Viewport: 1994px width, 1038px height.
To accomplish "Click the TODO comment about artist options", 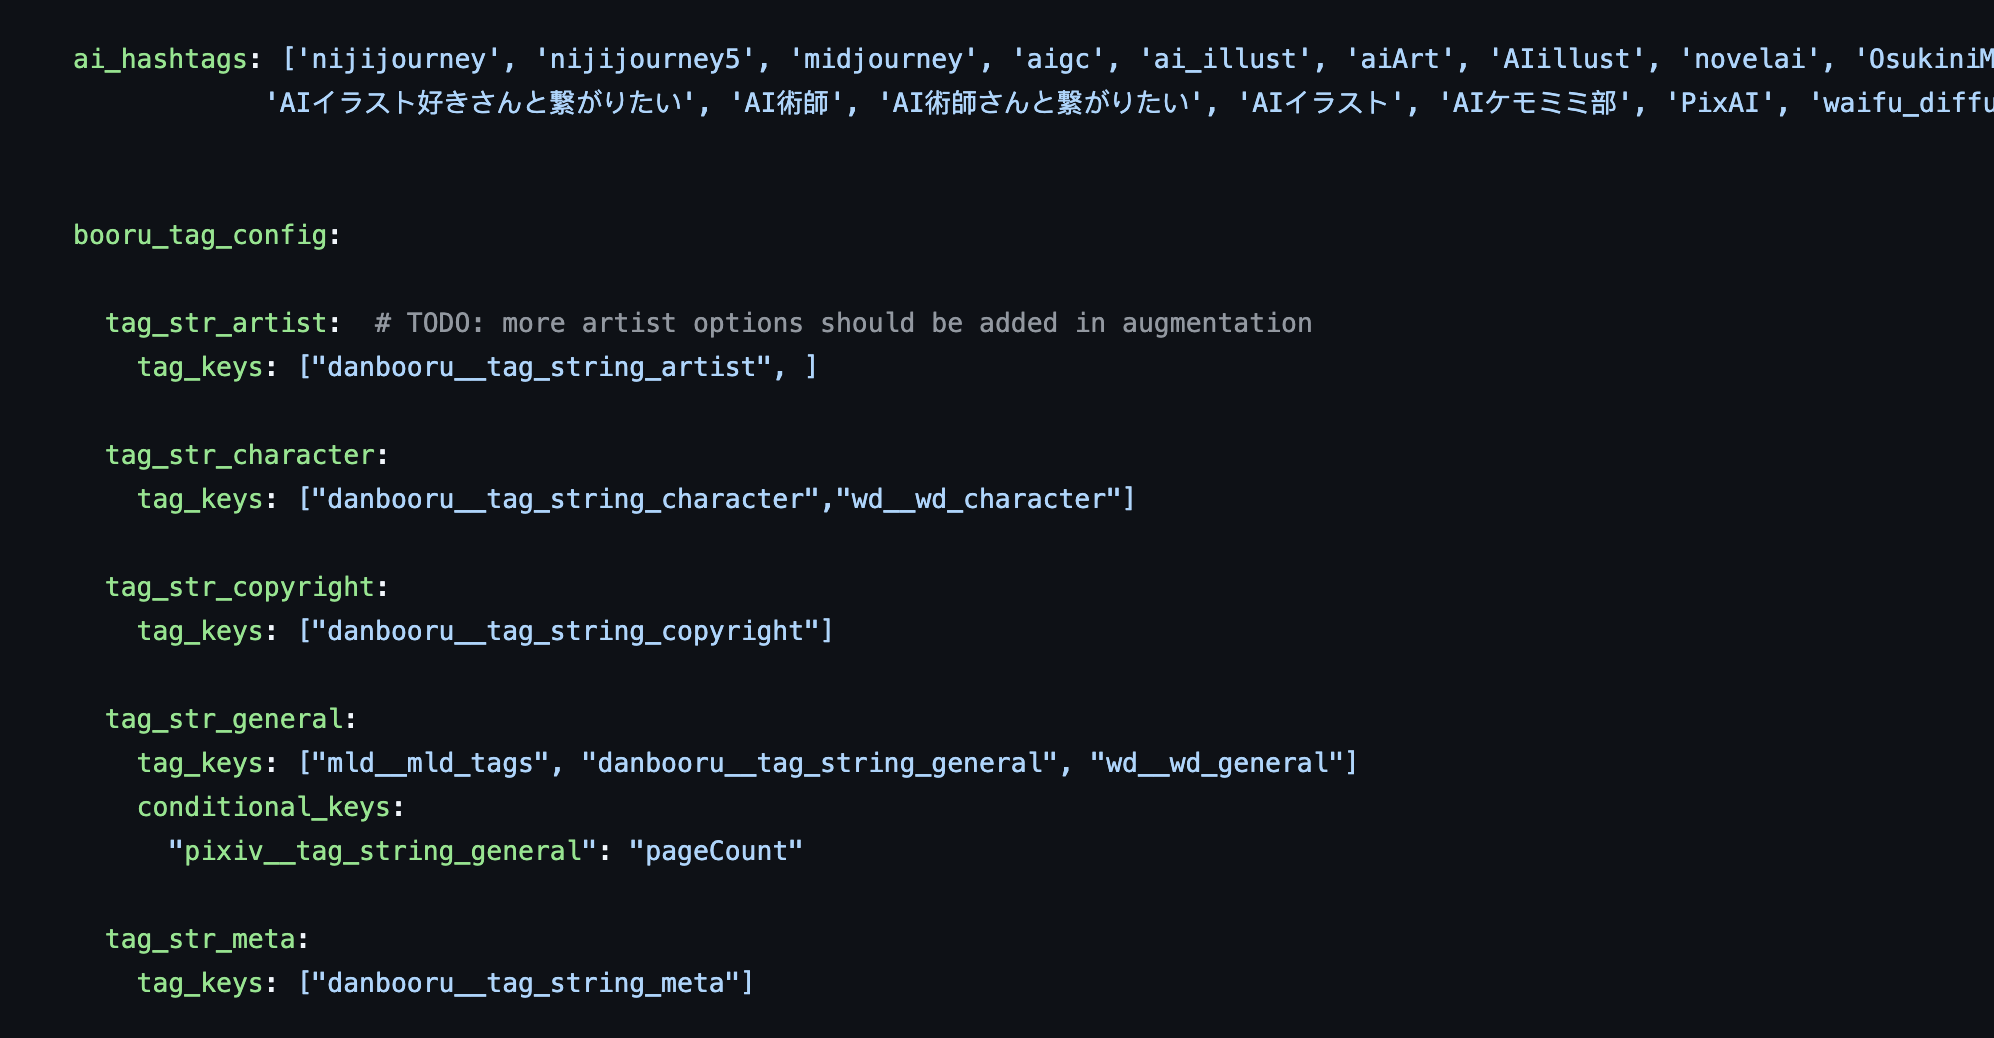I will 843,323.
